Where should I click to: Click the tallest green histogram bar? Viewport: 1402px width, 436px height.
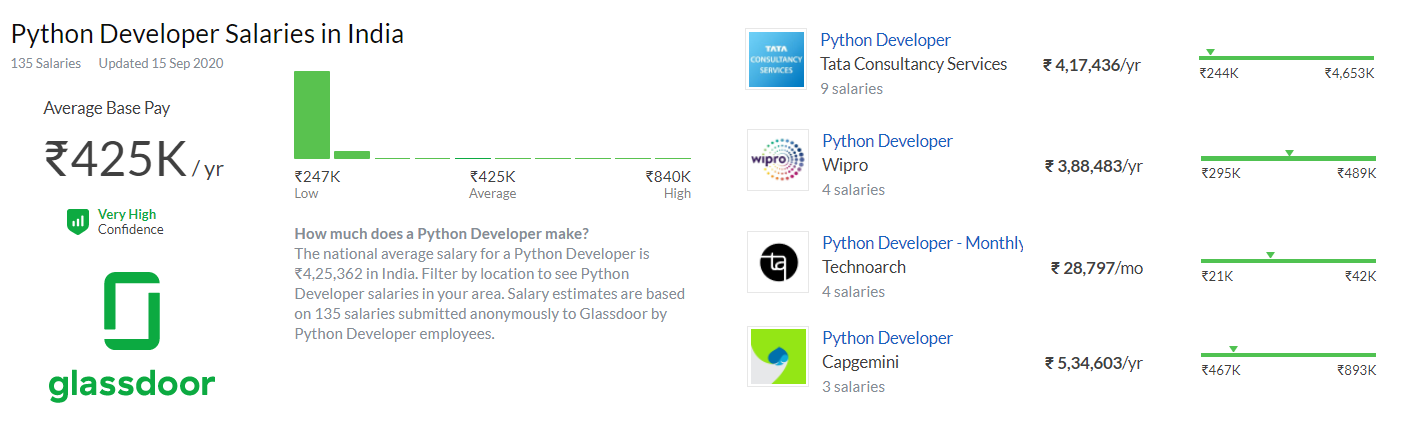(312, 115)
